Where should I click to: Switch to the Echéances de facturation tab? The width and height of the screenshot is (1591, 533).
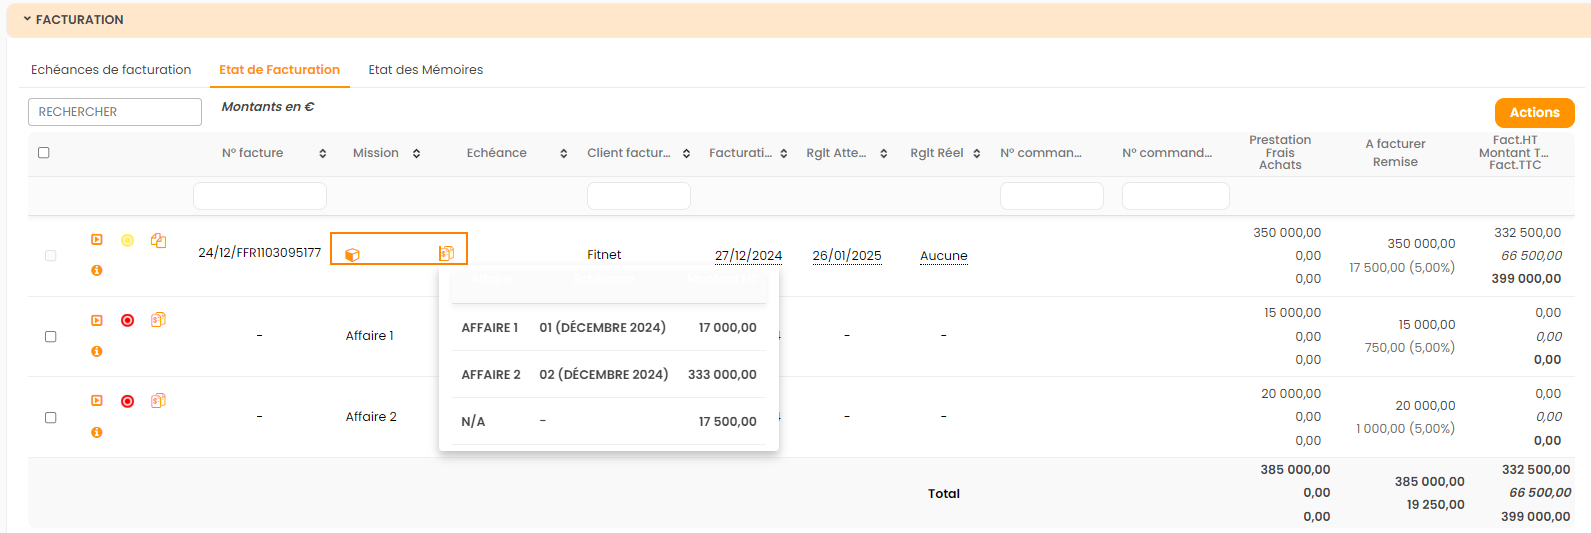111,70
